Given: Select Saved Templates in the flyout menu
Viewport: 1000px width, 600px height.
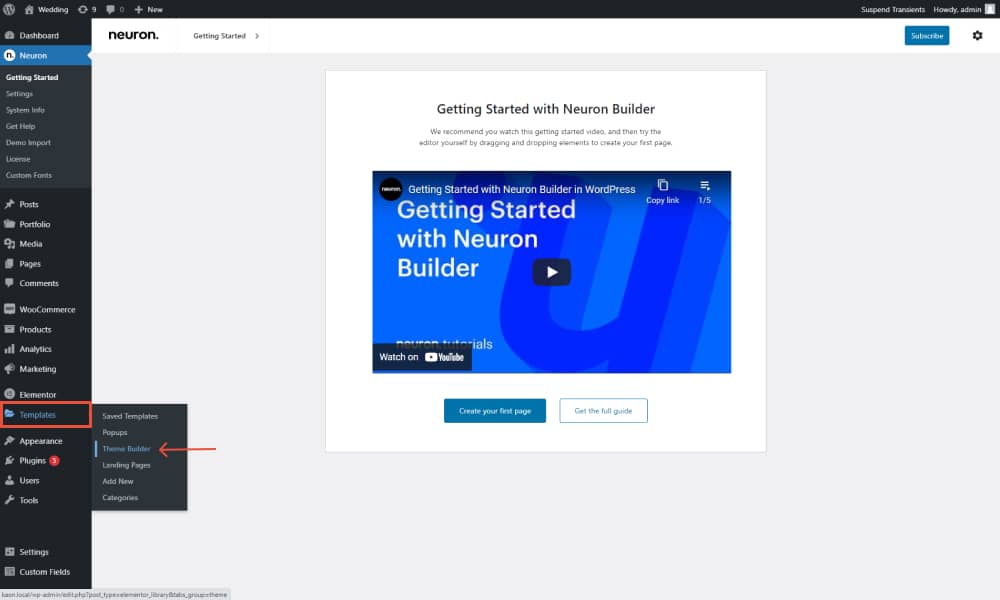Looking at the screenshot, I should pyautogui.click(x=129, y=416).
